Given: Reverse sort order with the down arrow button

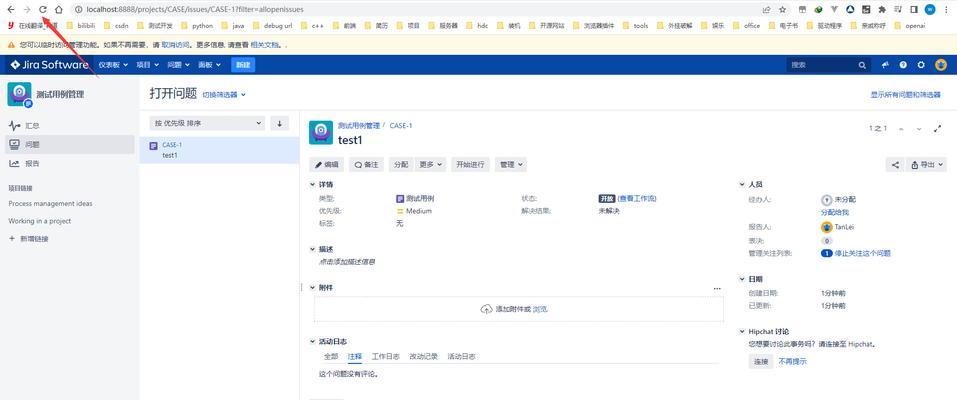Looking at the screenshot, I should [280, 123].
